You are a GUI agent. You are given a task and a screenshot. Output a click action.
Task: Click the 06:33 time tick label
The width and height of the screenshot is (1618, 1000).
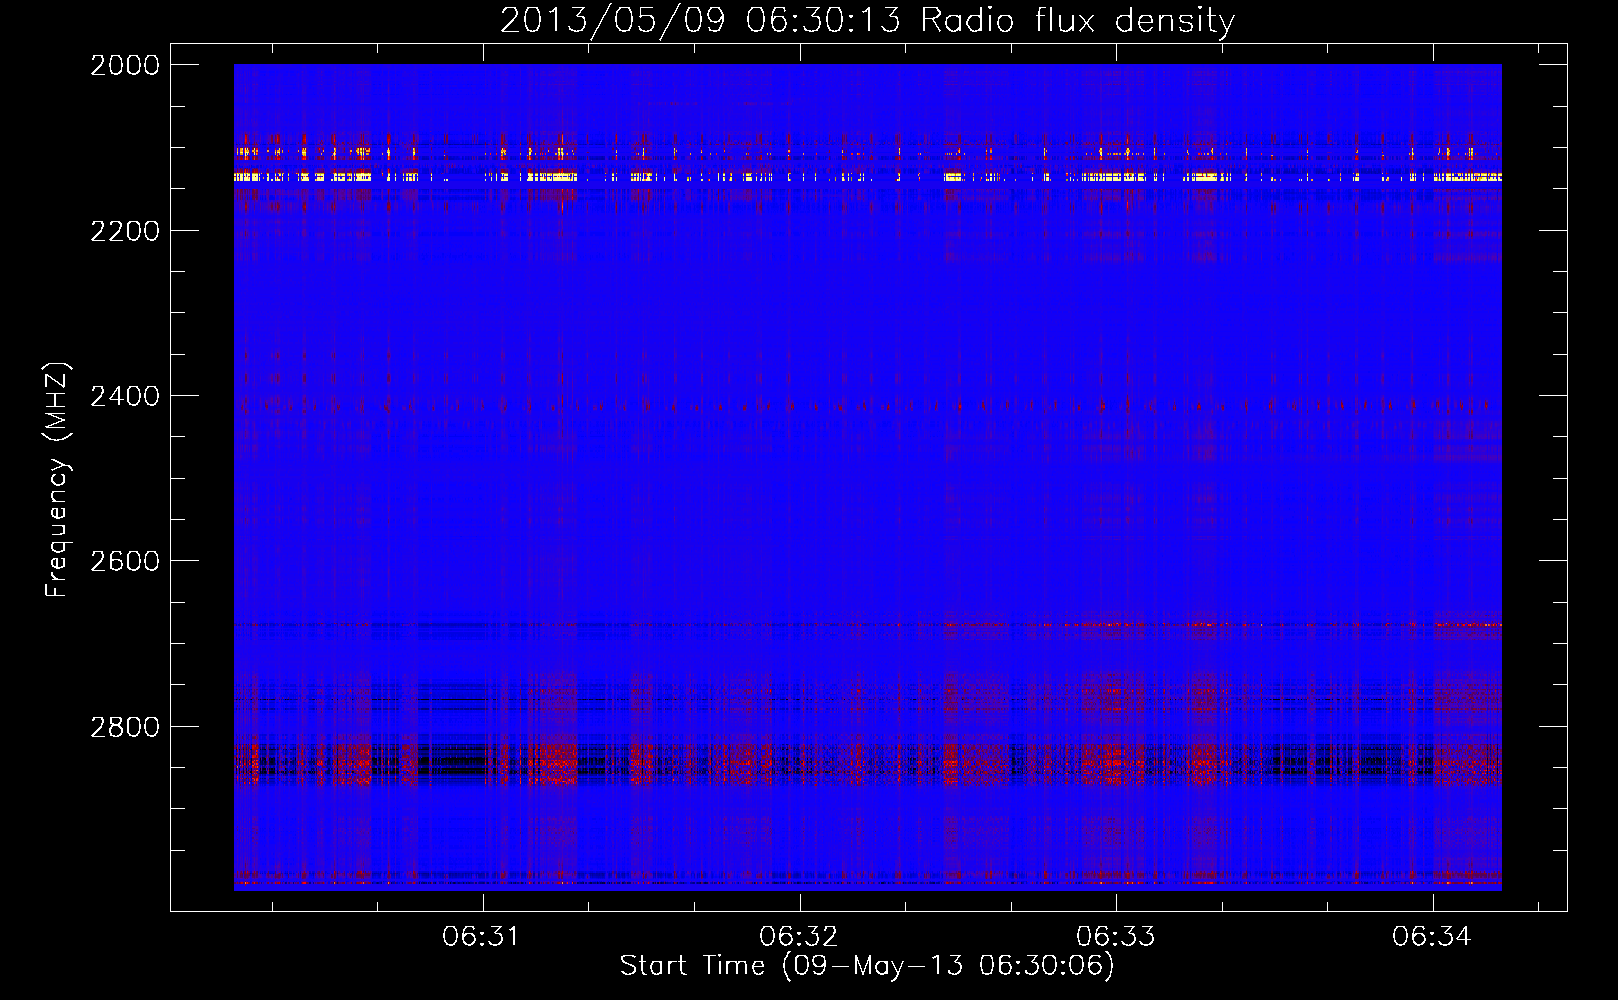coord(1115,936)
